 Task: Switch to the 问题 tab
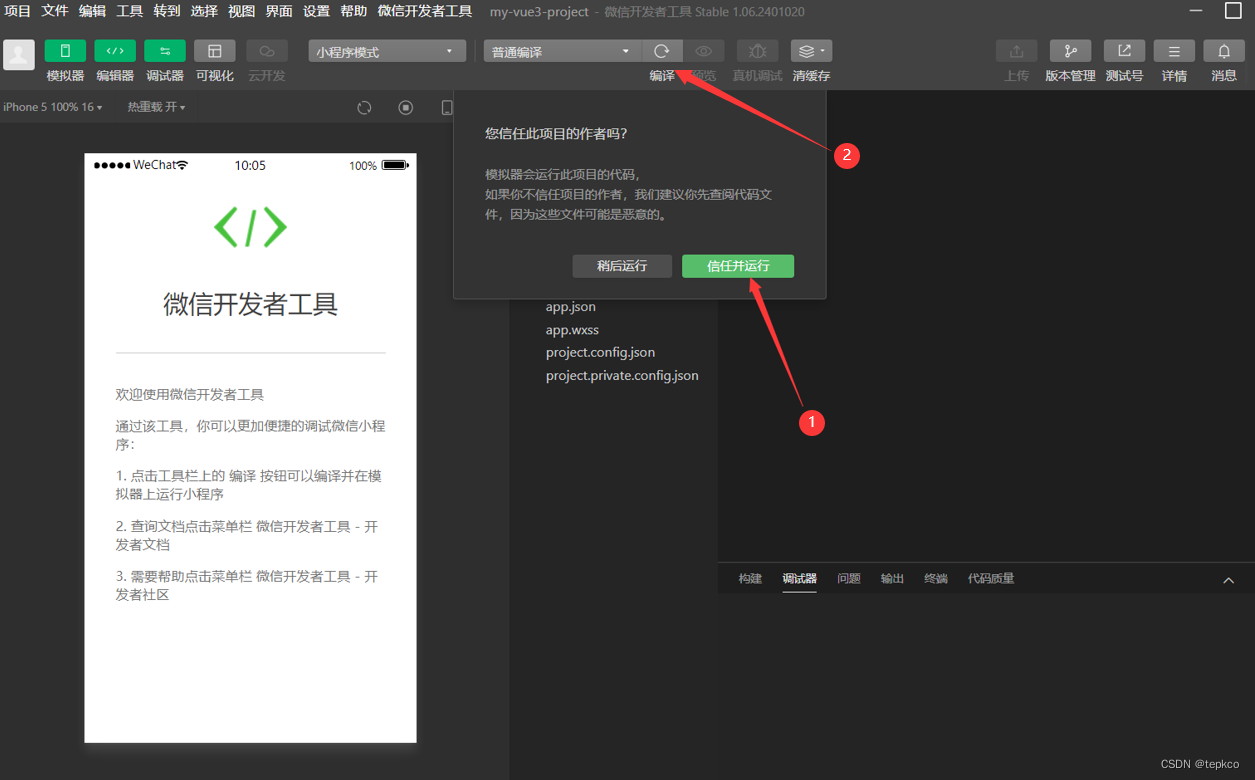[x=849, y=578]
